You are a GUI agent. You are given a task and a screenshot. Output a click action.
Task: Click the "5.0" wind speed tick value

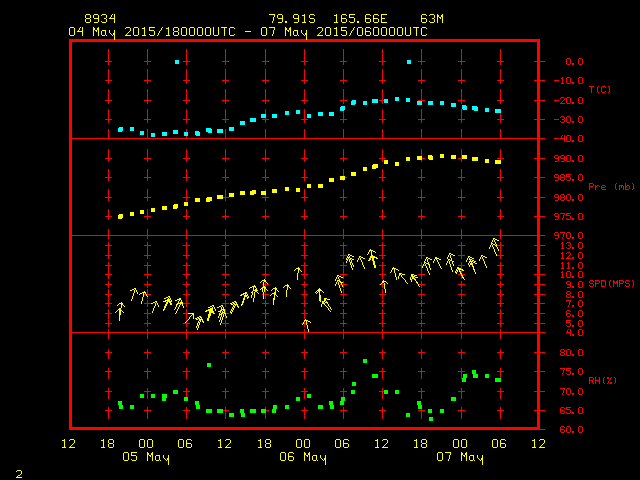(574, 323)
